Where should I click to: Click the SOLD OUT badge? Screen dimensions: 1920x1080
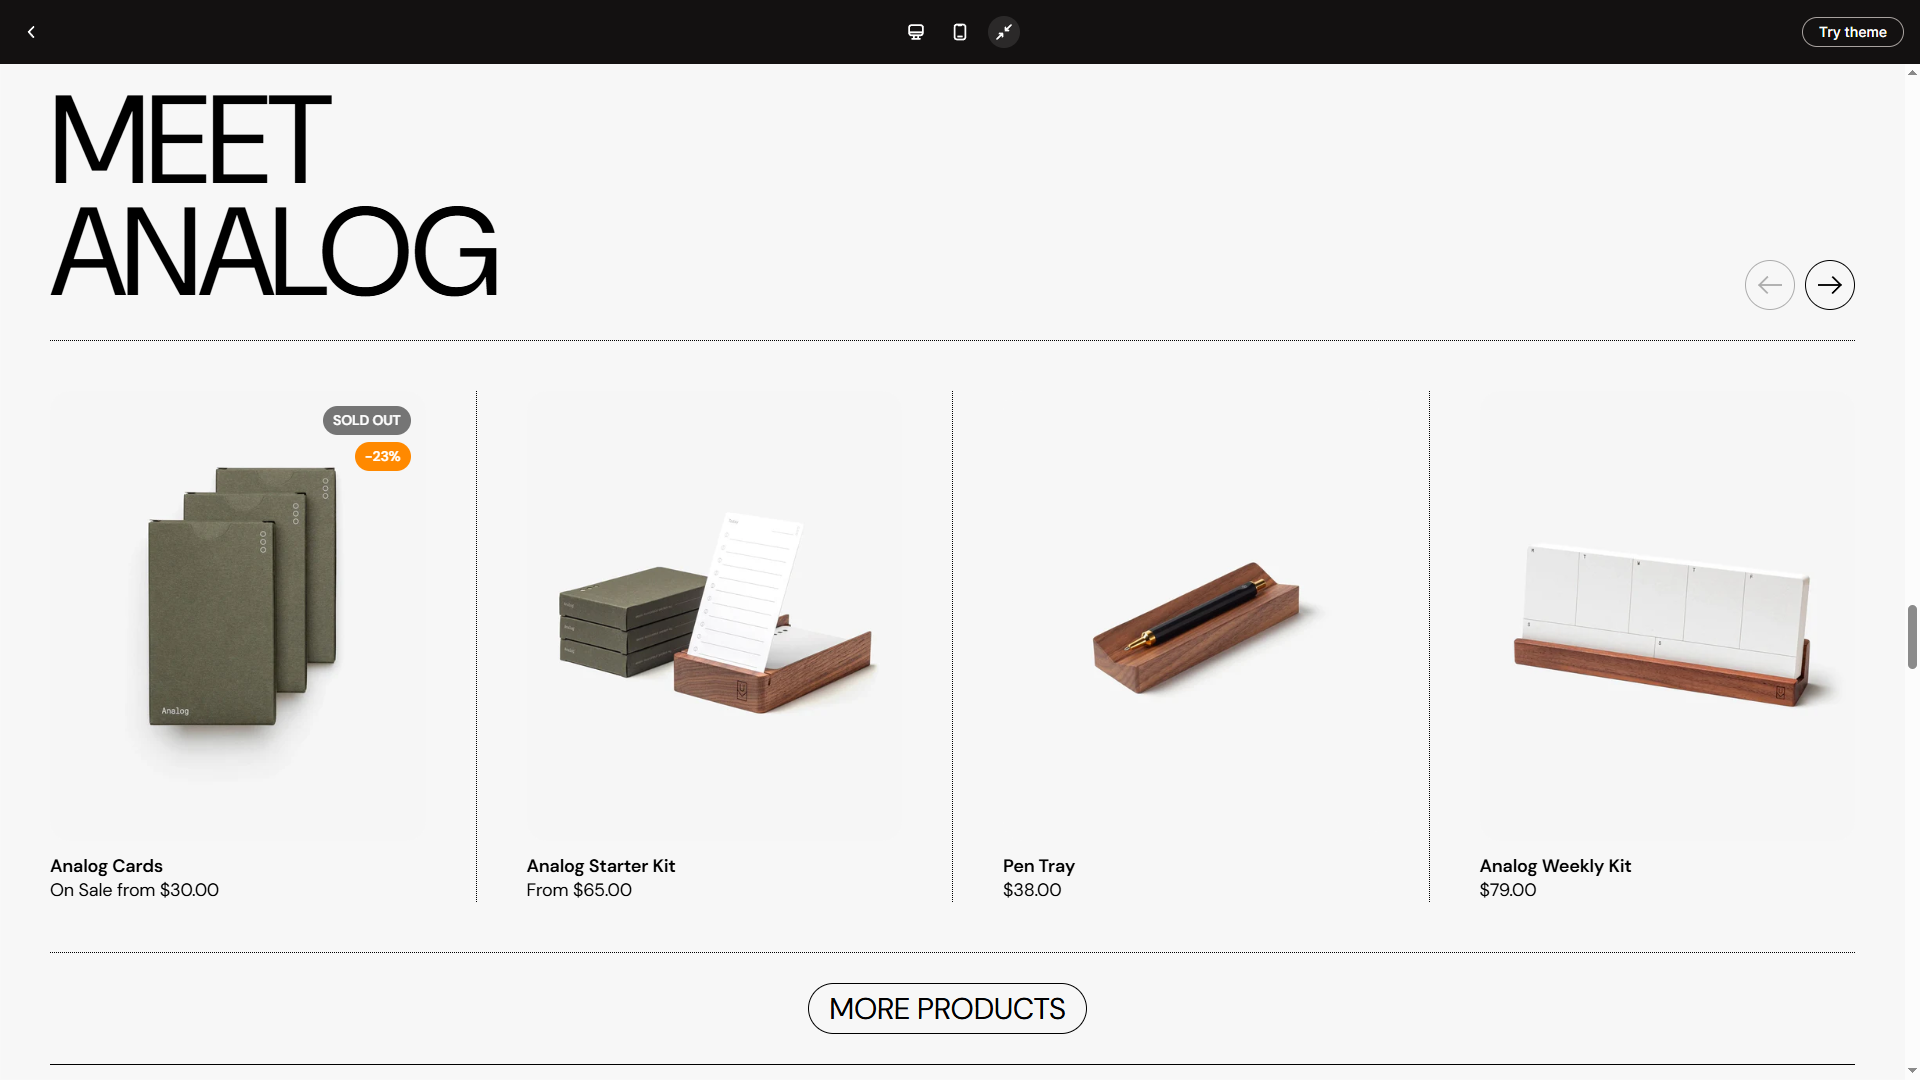(366, 420)
